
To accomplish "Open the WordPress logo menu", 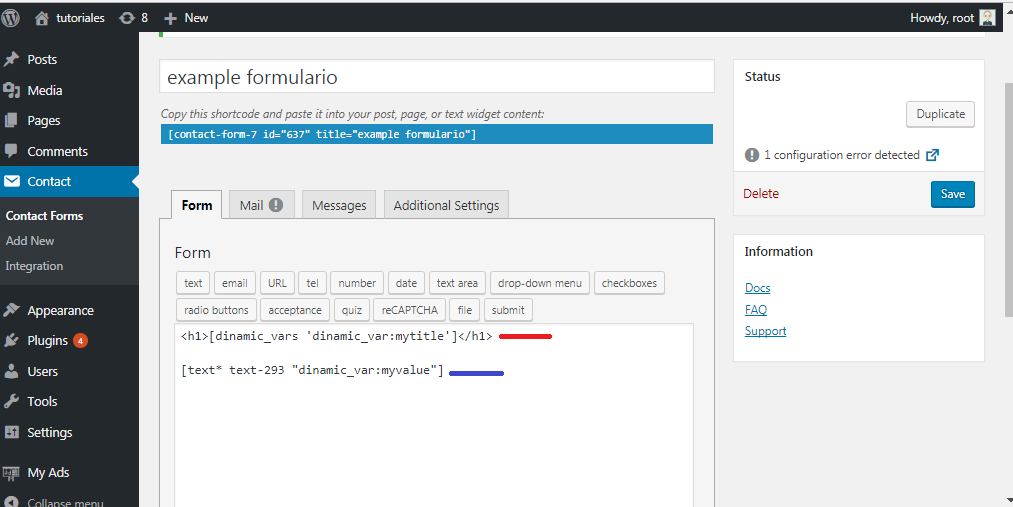I will pyautogui.click(x=10, y=18).
